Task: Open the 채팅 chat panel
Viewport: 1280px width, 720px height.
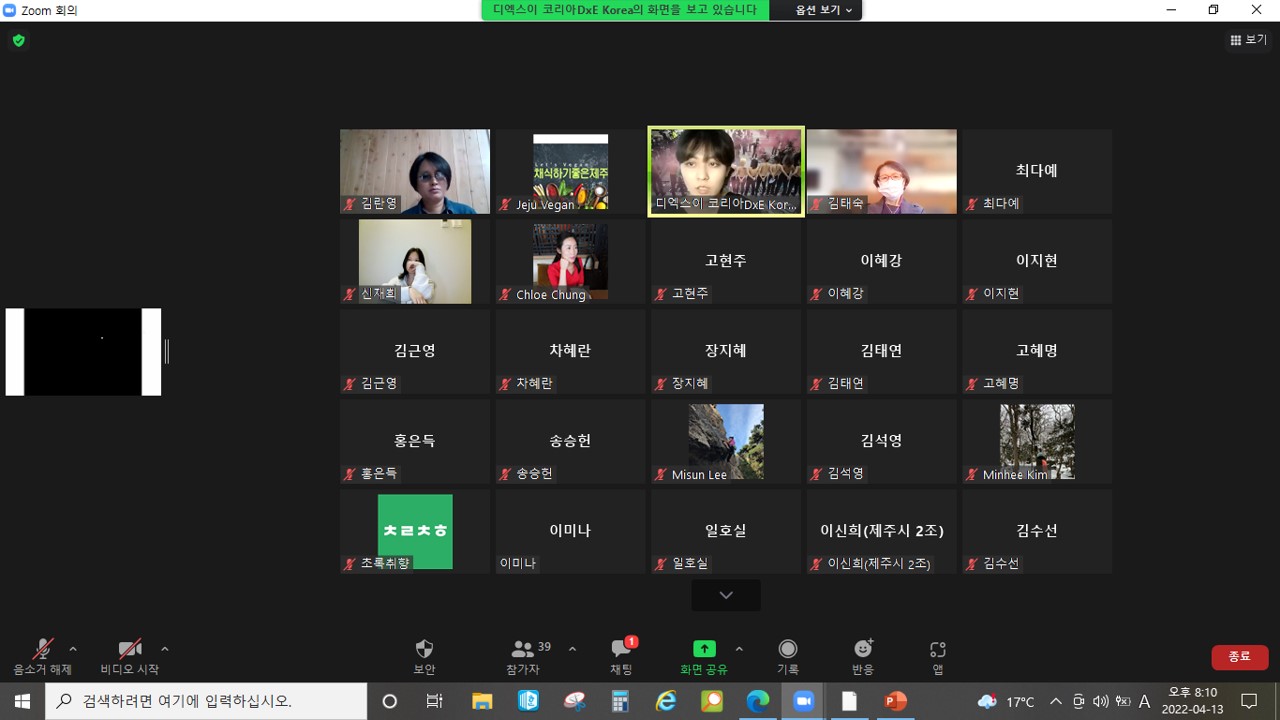Action: (621, 657)
